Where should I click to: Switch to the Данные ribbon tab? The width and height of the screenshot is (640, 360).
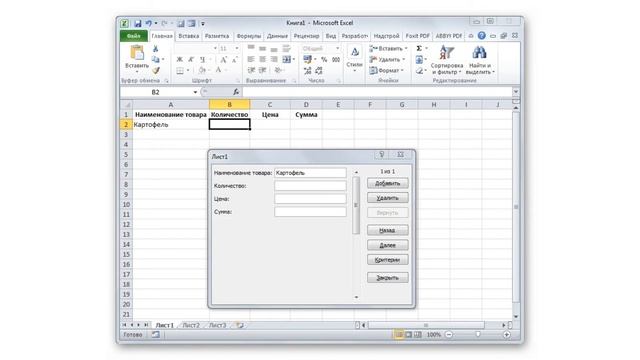coord(277,36)
